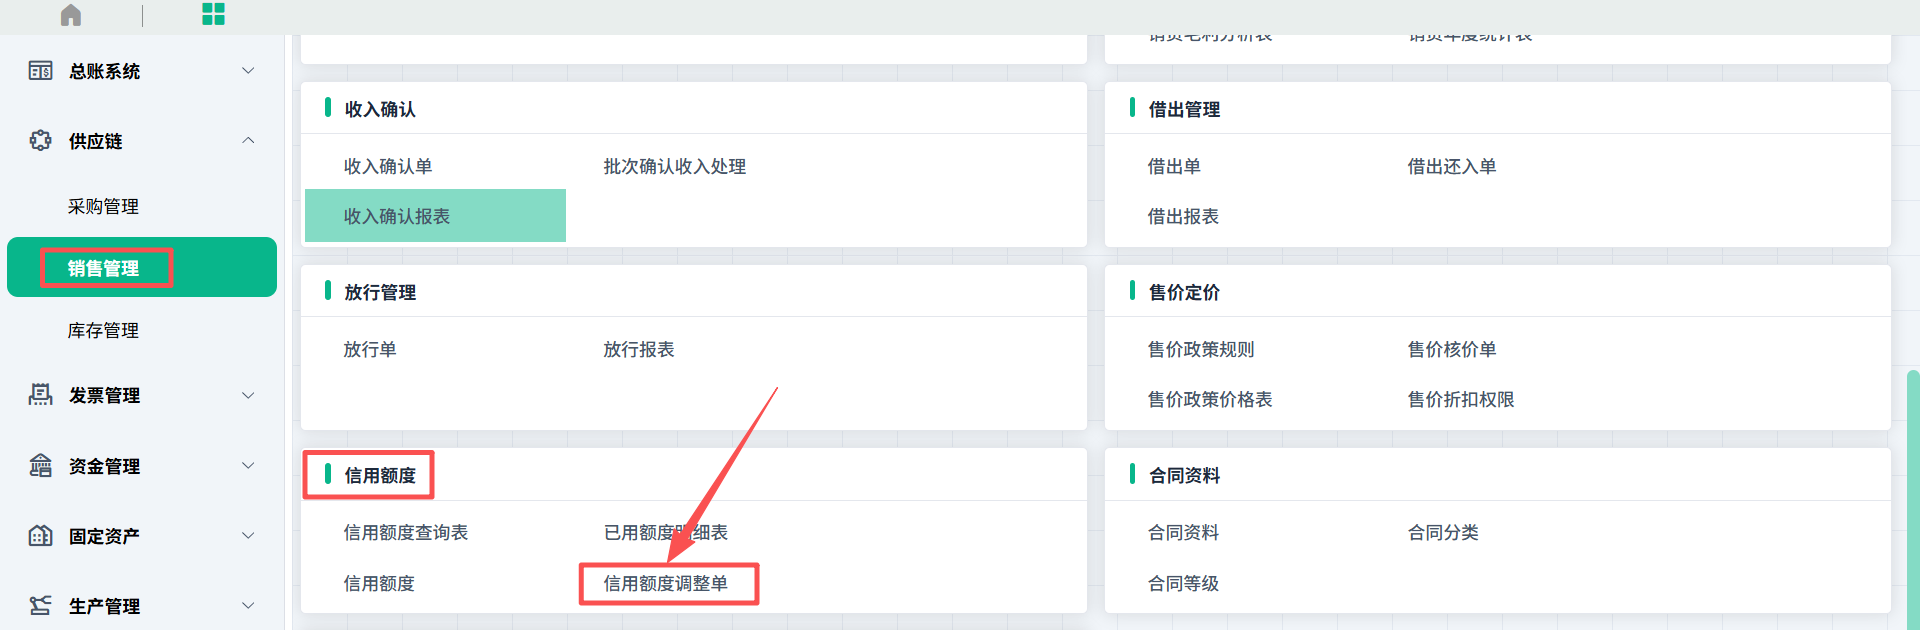
Task: Click the 生产管理 production icon
Action: click(41, 606)
